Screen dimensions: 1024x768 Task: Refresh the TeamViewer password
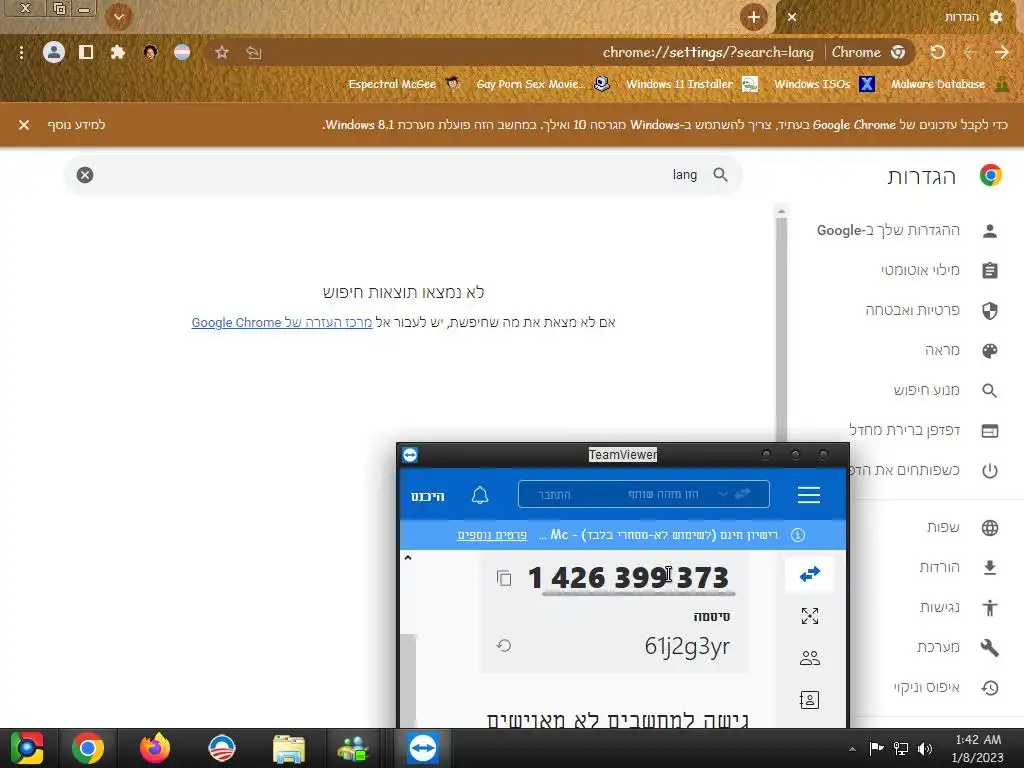click(504, 646)
